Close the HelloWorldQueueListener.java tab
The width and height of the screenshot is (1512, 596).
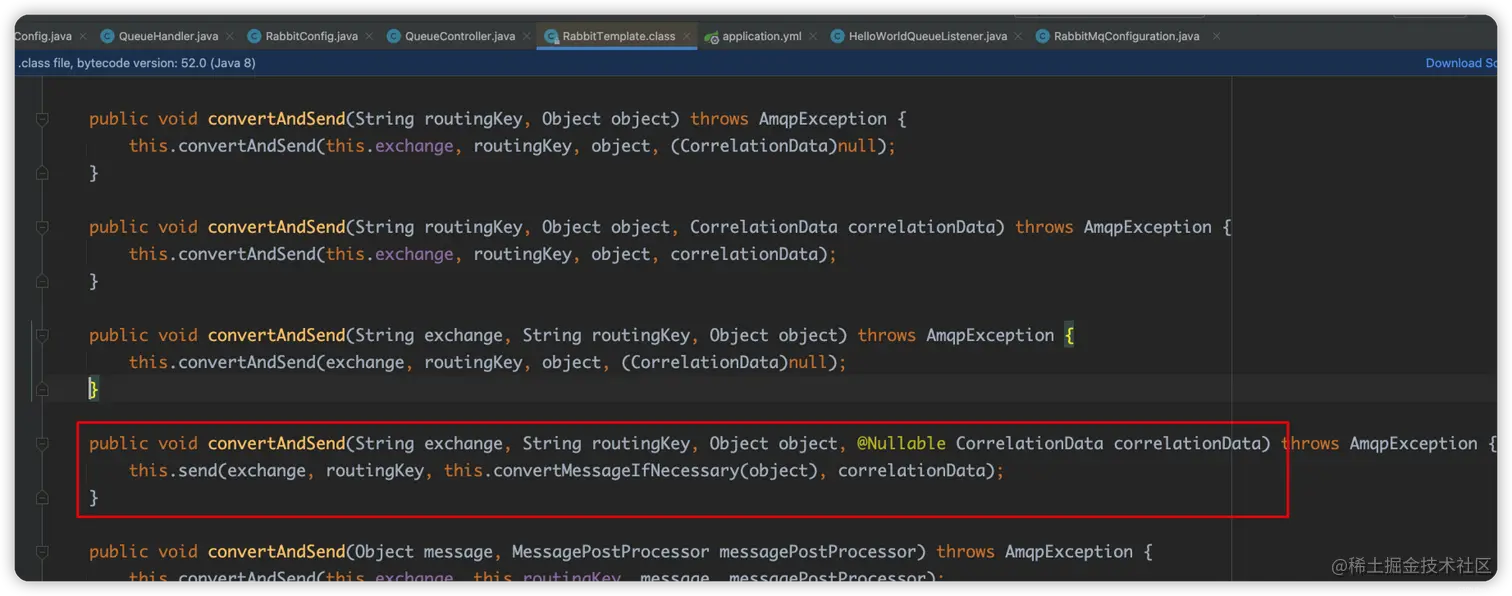click(x=1019, y=36)
